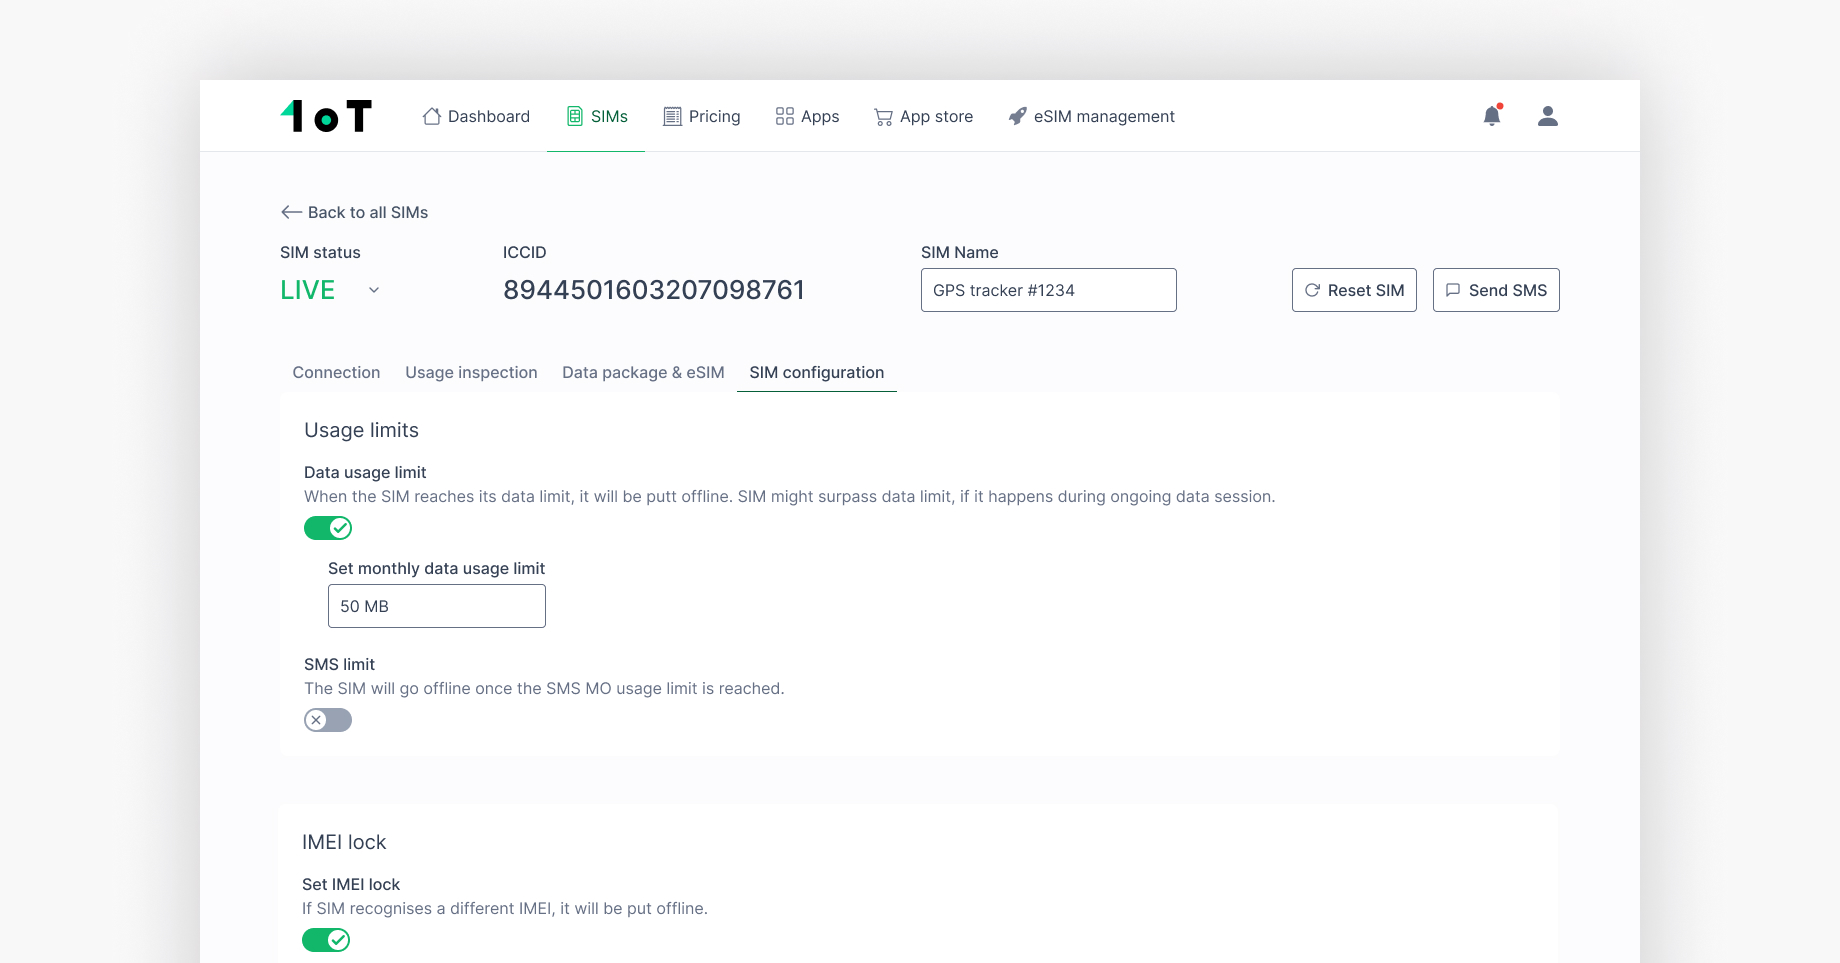Select the eSIM management rocket icon
1840x963 pixels.
1017,116
